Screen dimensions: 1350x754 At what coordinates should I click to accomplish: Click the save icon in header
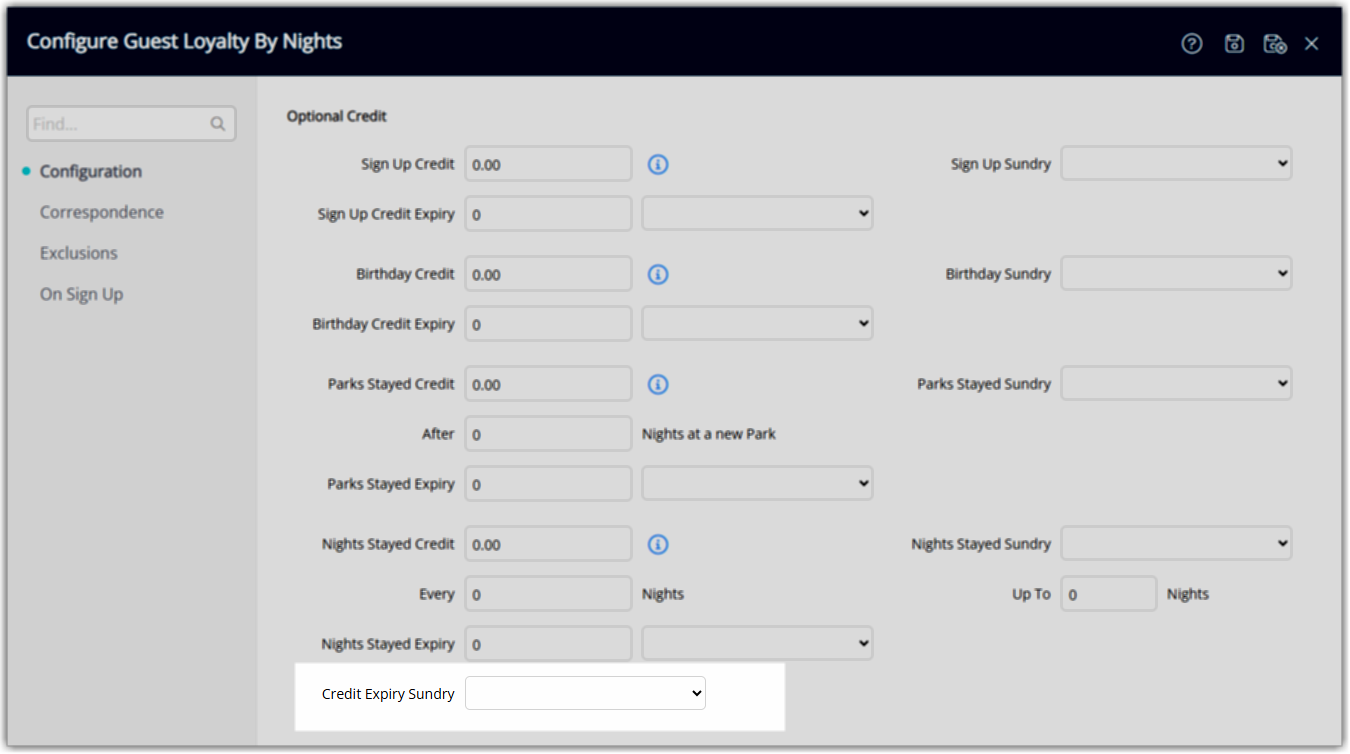(x=1234, y=43)
